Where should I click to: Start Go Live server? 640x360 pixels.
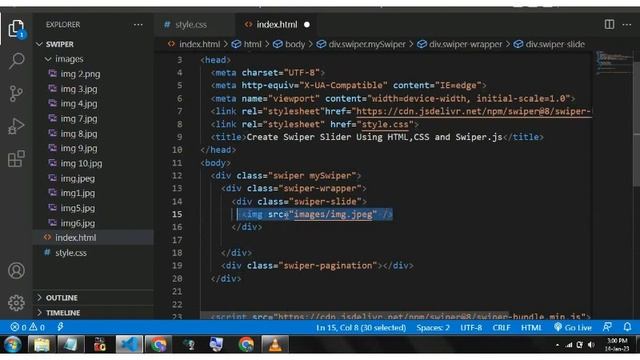click(x=573, y=327)
